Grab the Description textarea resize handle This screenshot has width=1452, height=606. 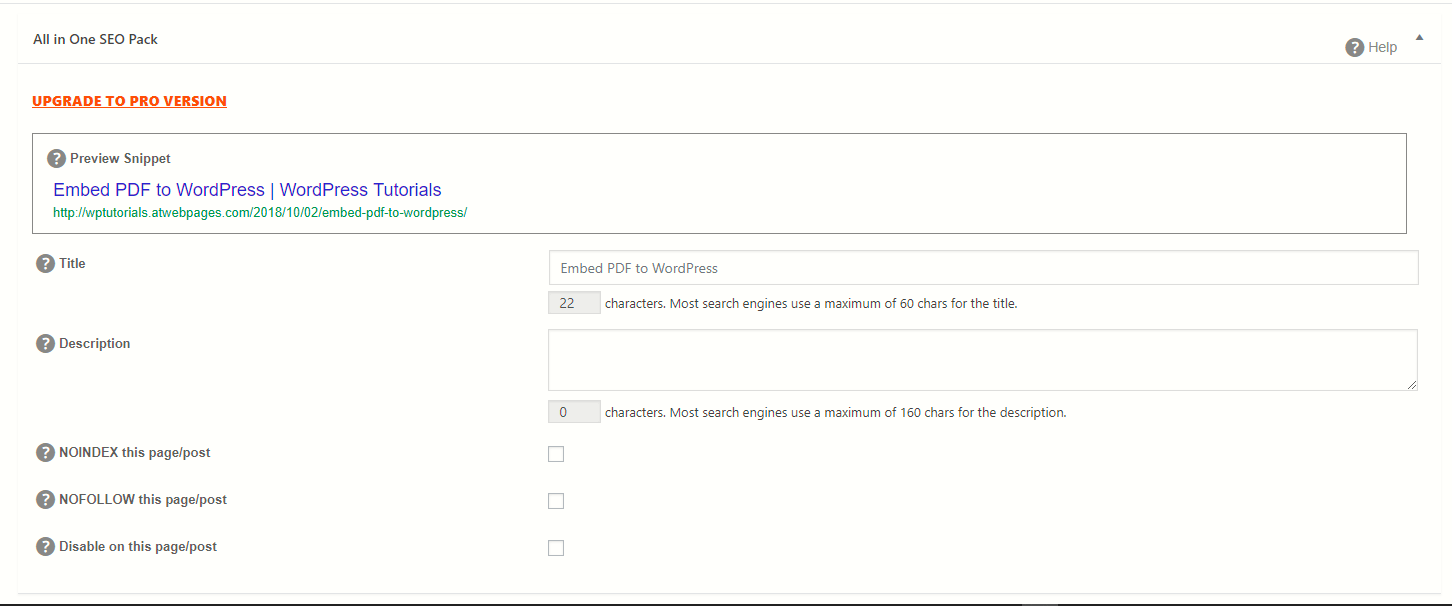[x=1412, y=385]
